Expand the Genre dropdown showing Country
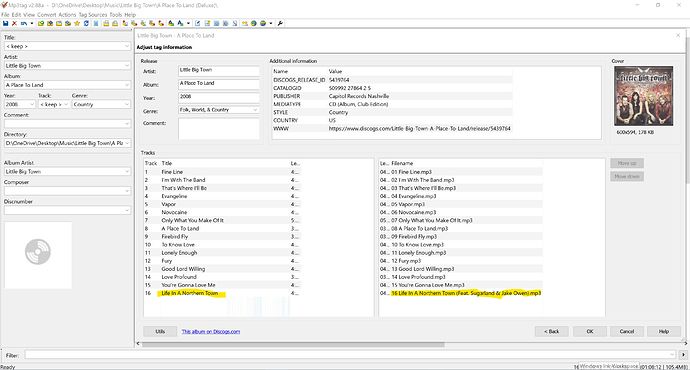 [127, 104]
